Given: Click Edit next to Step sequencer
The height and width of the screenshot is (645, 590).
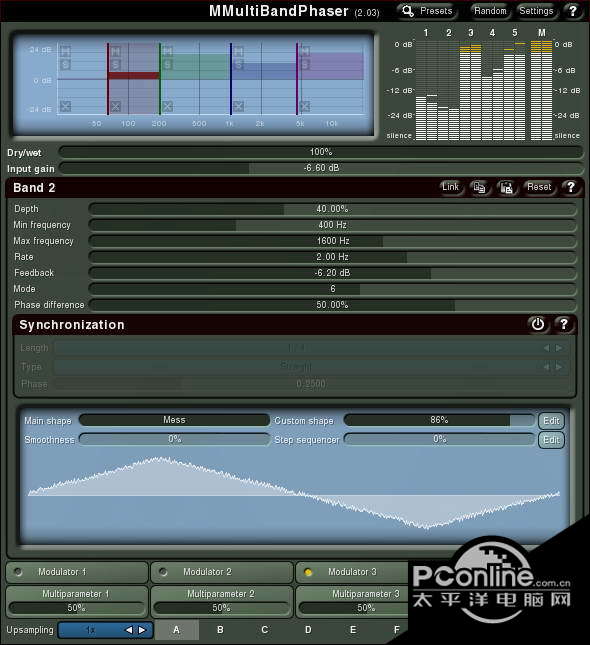Looking at the screenshot, I should (551, 440).
